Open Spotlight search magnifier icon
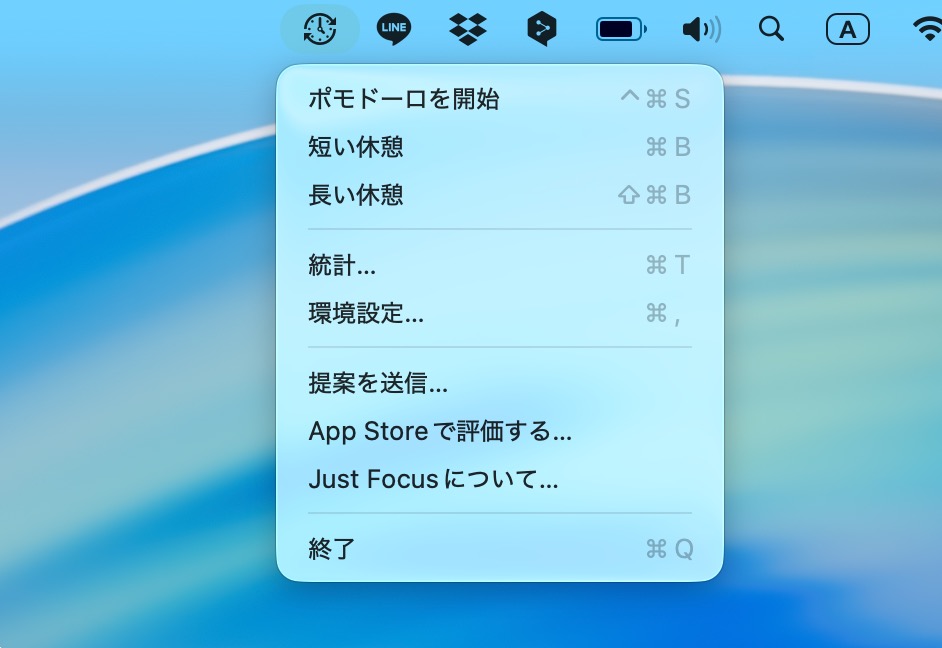The height and width of the screenshot is (648, 942). 771,28
